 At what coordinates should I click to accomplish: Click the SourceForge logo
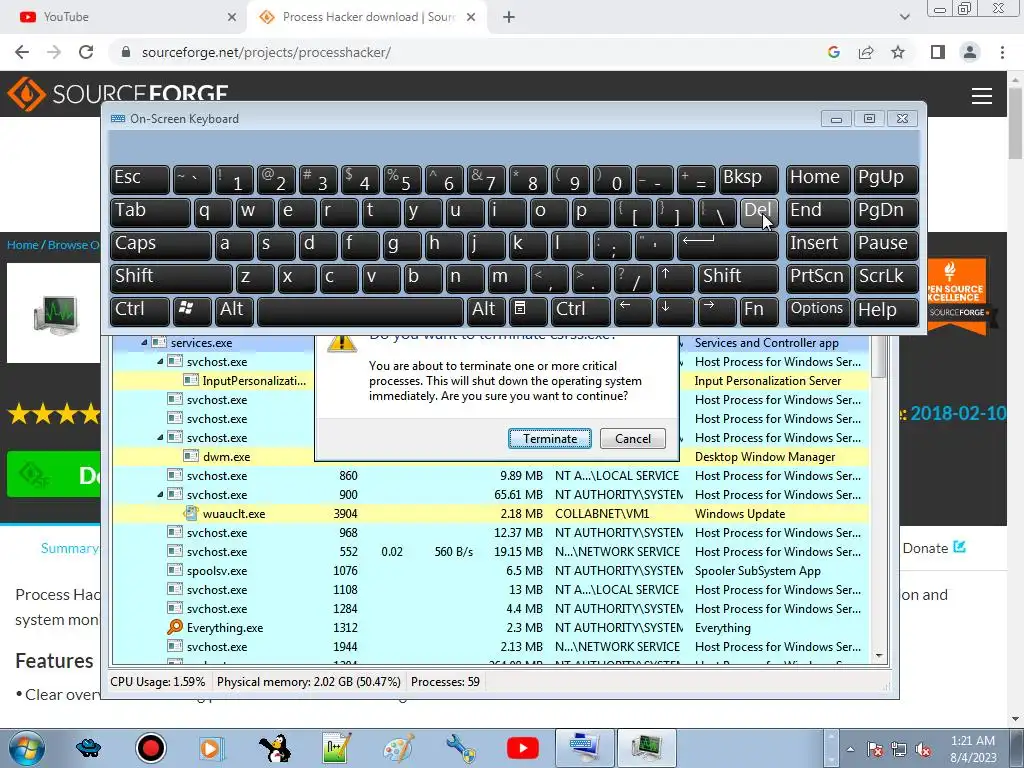(118, 93)
